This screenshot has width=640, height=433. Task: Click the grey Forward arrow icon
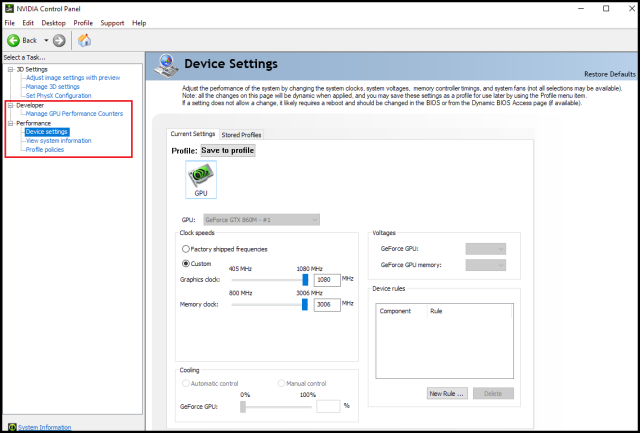pyautogui.click(x=59, y=40)
